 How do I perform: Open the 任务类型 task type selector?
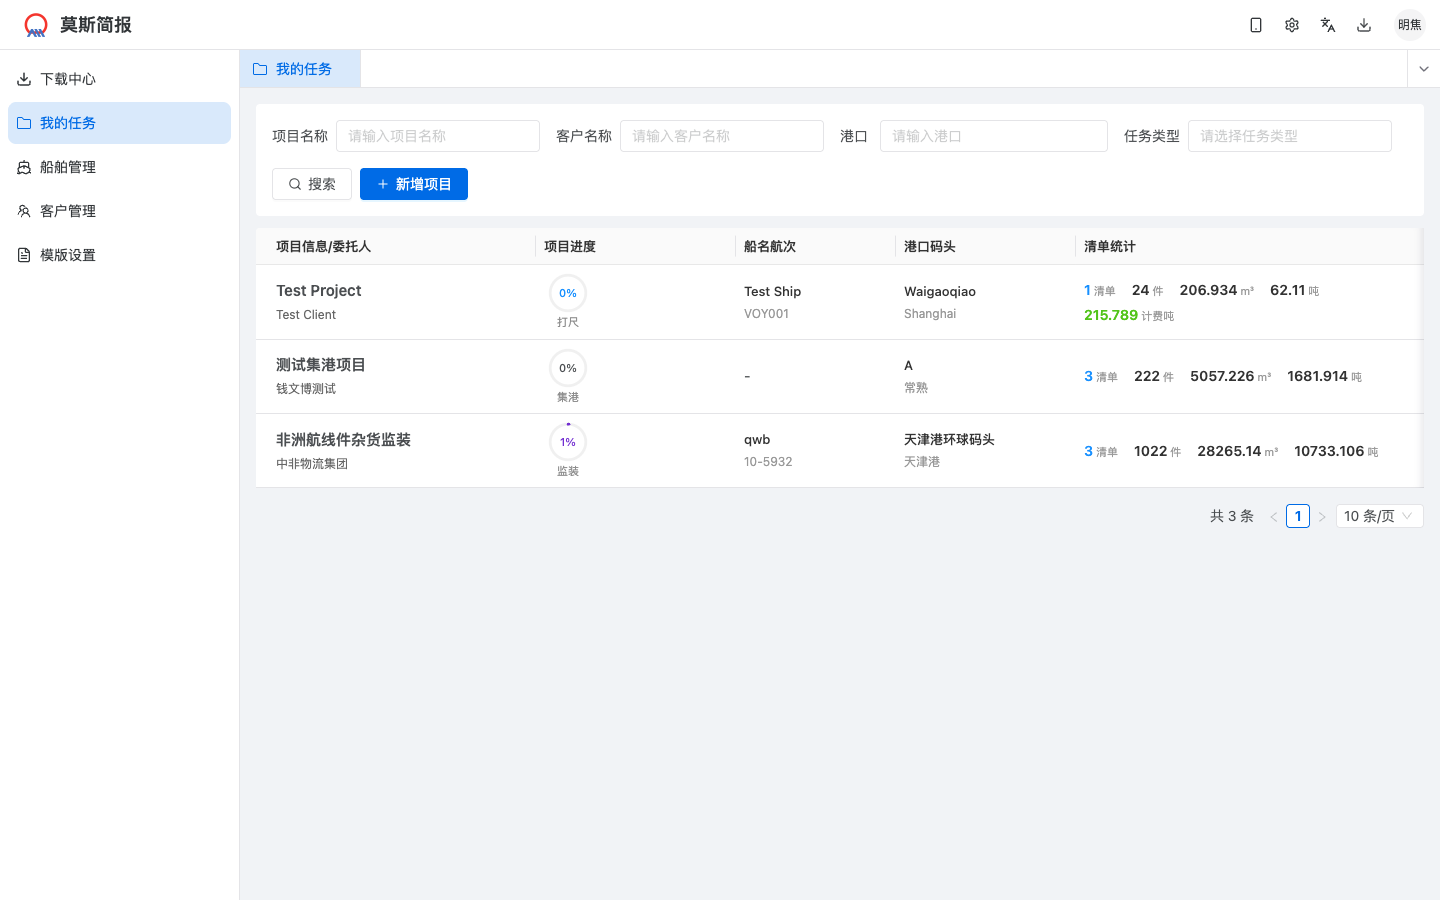click(1289, 135)
